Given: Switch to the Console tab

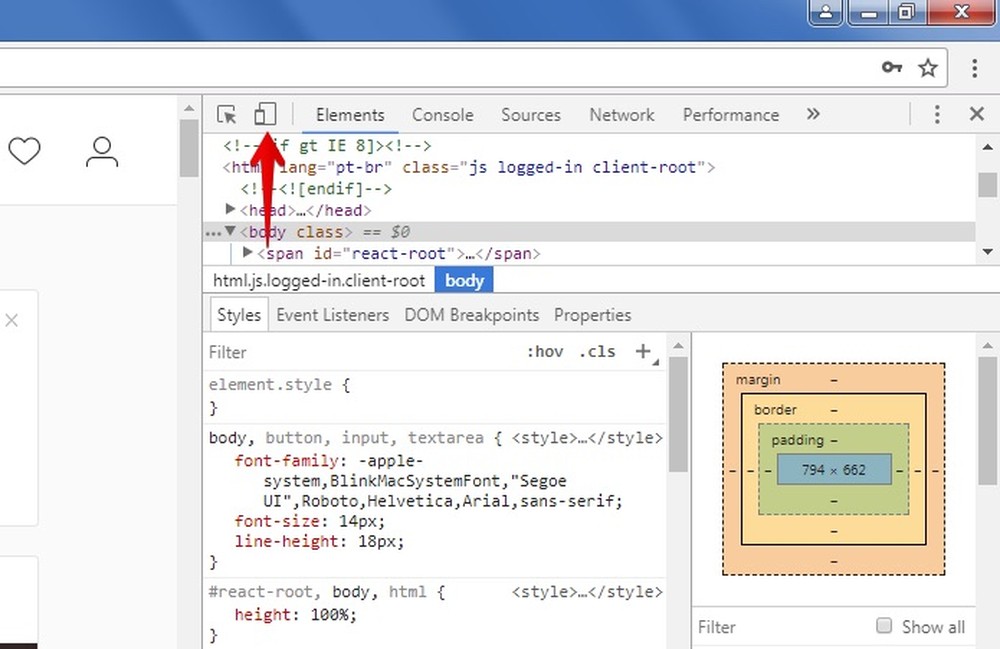Looking at the screenshot, I should 442,115.
